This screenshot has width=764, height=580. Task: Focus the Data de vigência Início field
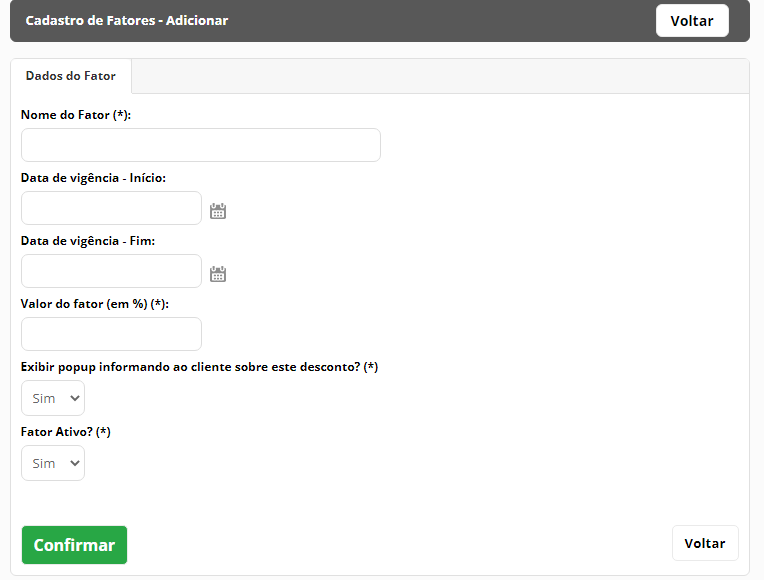(111, 208)
